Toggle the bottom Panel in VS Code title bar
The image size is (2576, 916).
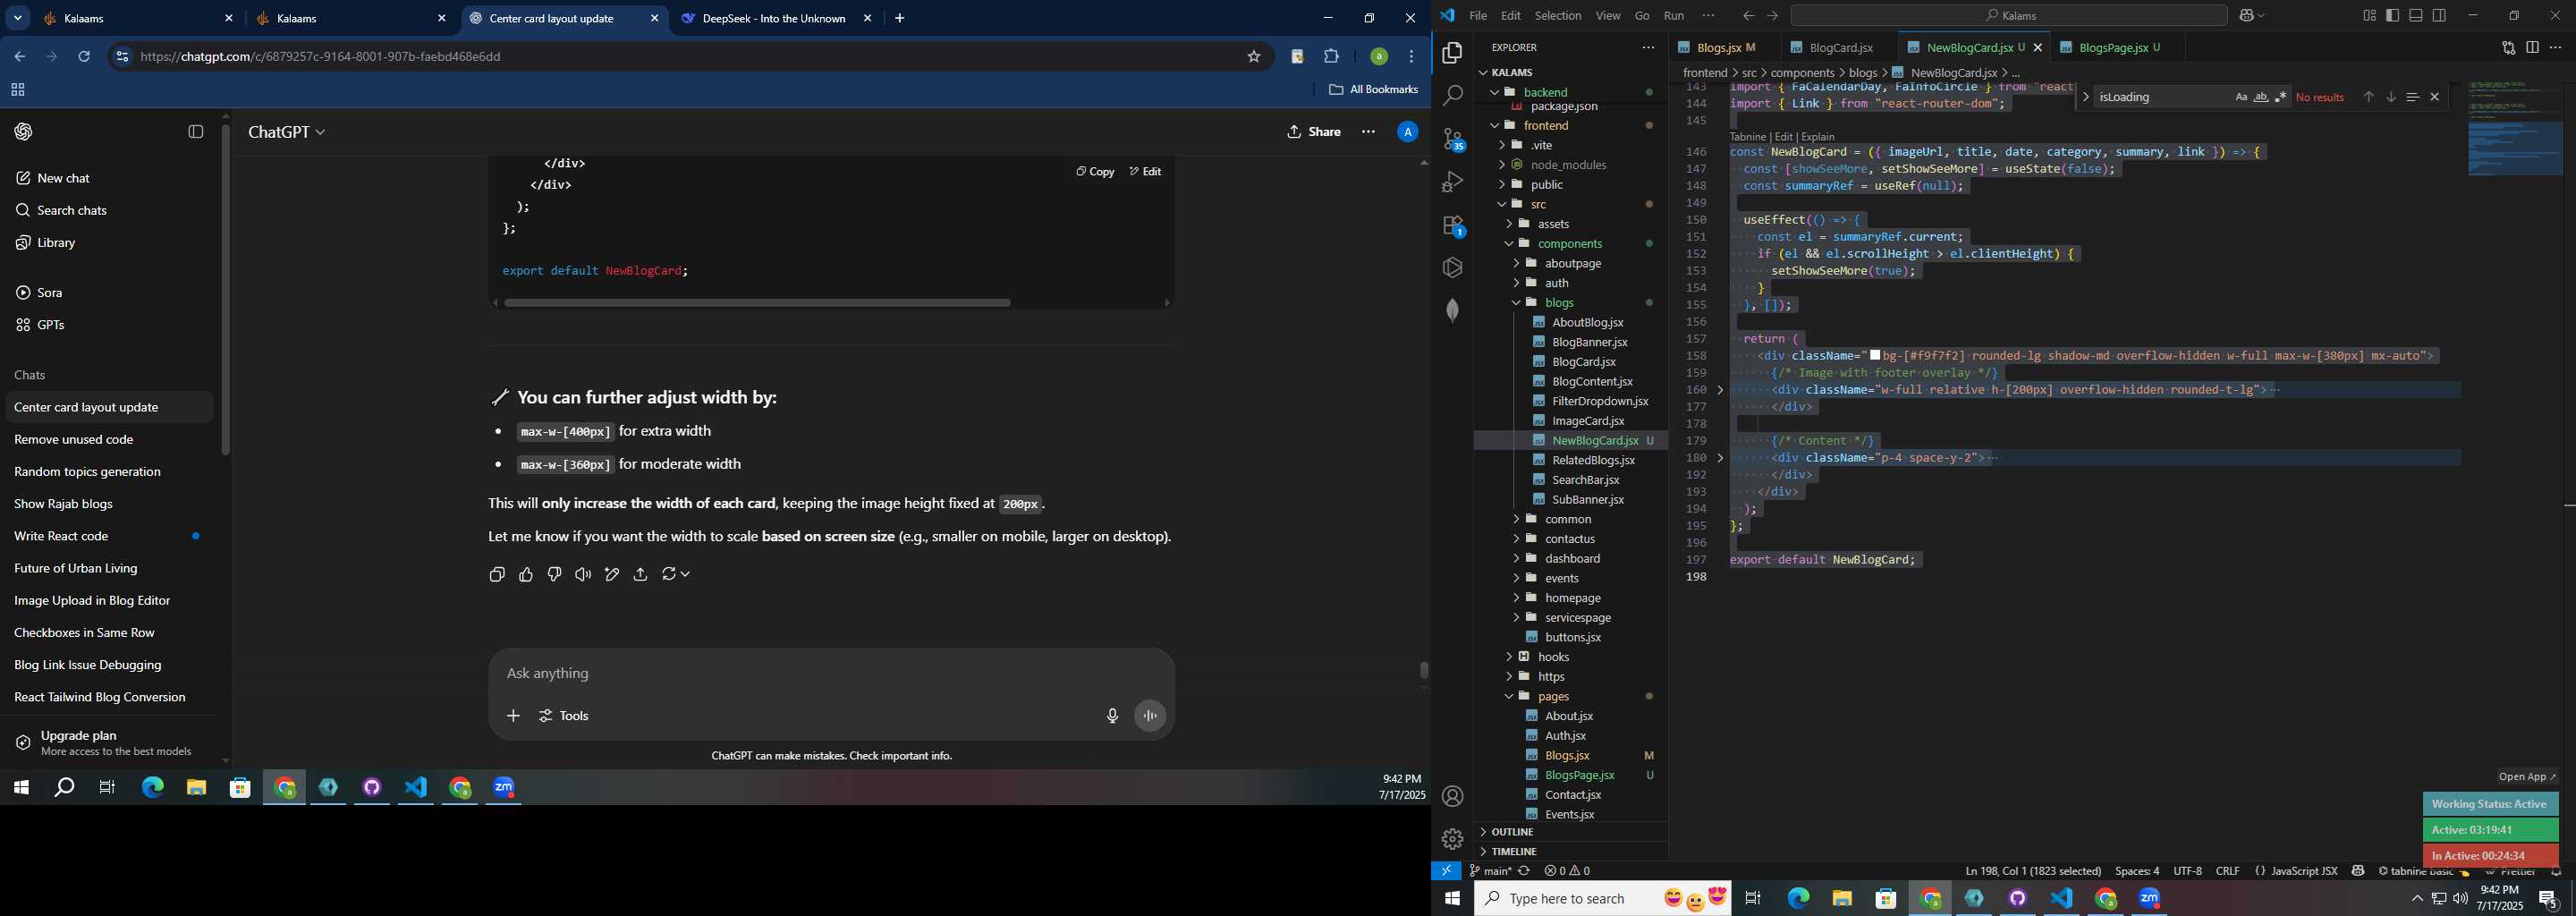click(x=2416, y=15)
